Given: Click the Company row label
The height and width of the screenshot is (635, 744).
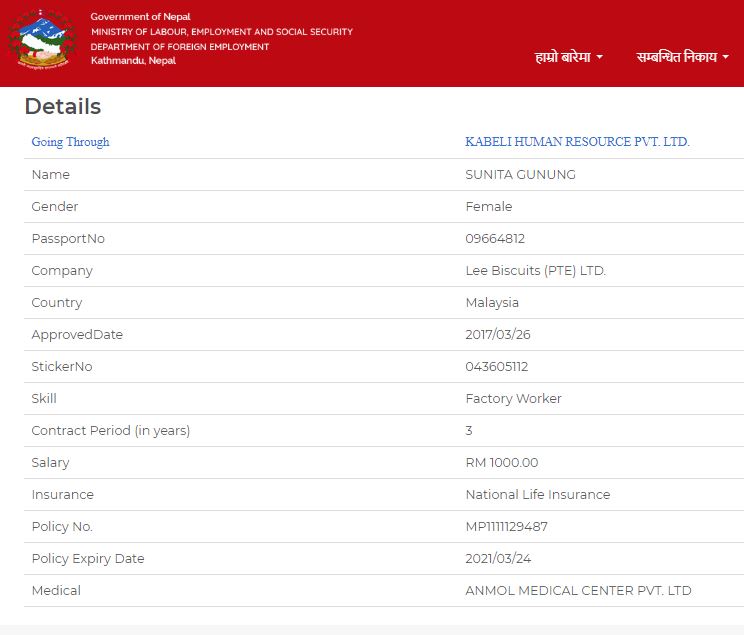Looking at the screenshot, I should tap(62, 271).
